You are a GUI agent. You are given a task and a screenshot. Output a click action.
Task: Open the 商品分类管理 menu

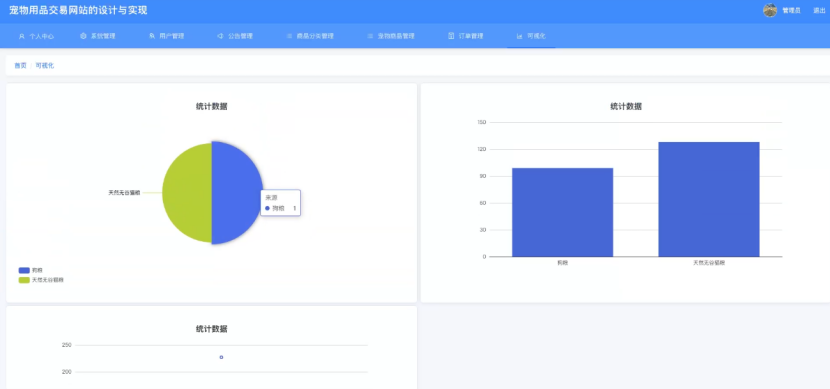click(310, 36)
